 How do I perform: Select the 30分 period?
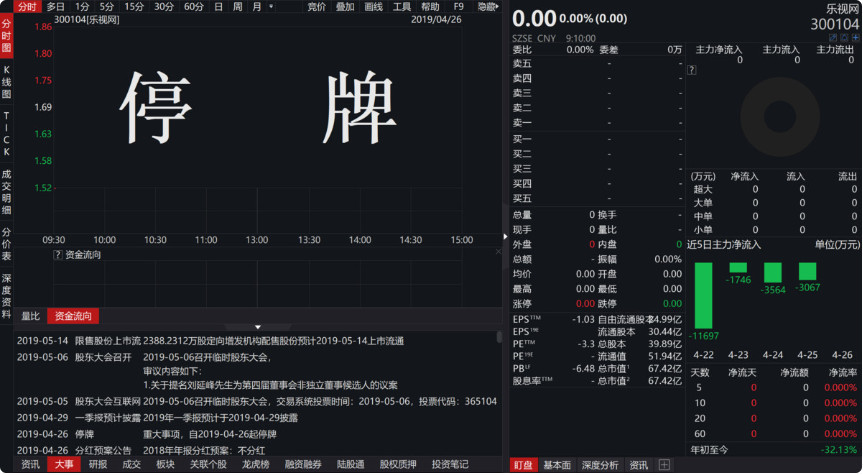tap(163, 7)
